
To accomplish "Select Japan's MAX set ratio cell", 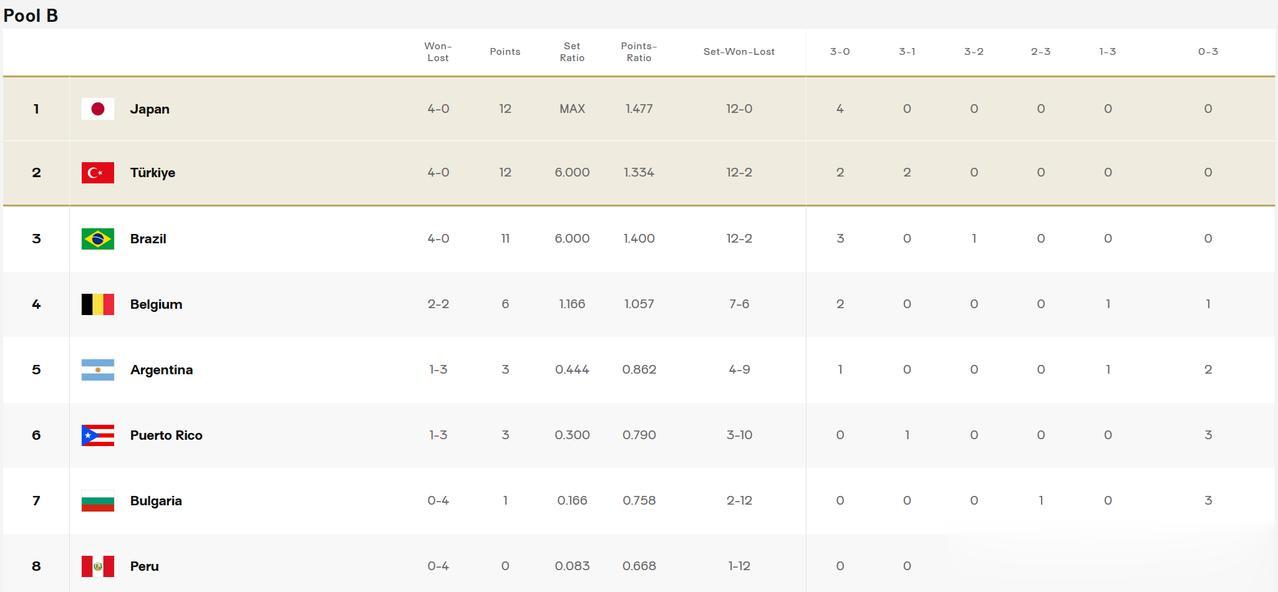I will tap(572, 109).
